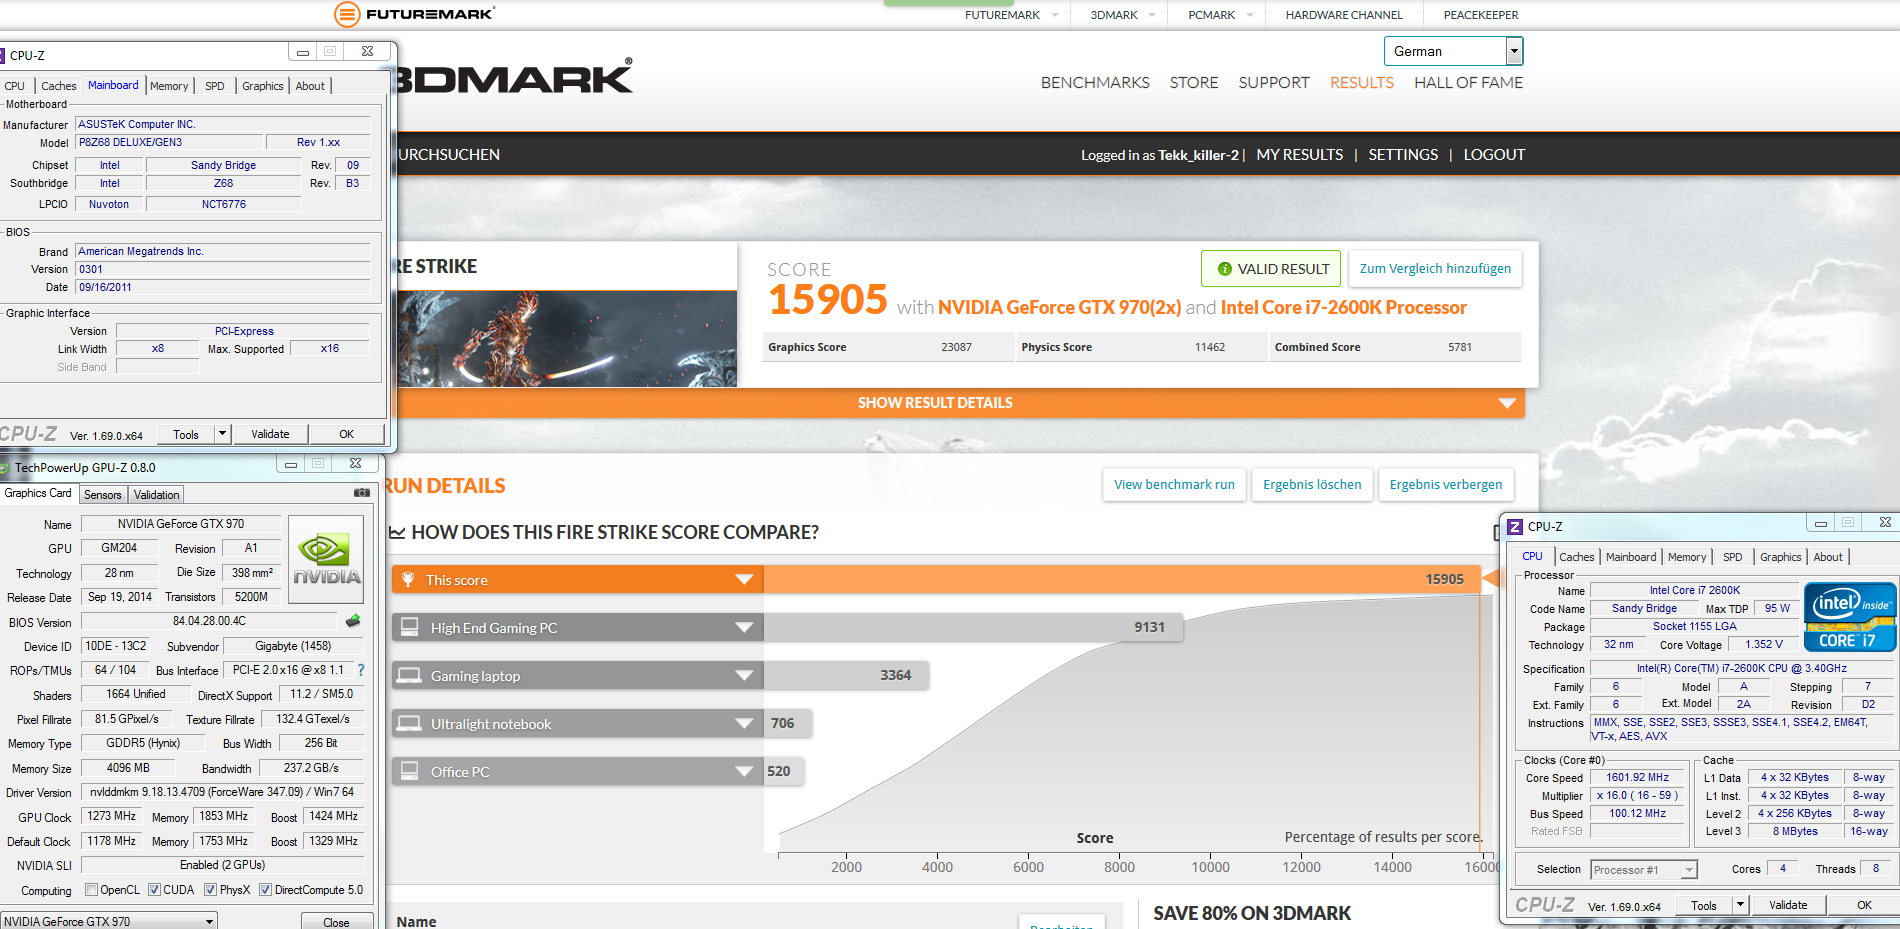The width and height of the screenshot is (1900, 929).
Task: Toggle the PhysX checkbox in GPU-Z
Action: 210,890
